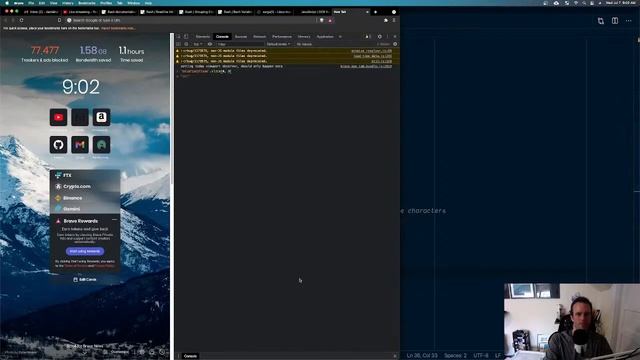
Task: Switch to the Live streaming browser tab
Action: pos(80,12)
